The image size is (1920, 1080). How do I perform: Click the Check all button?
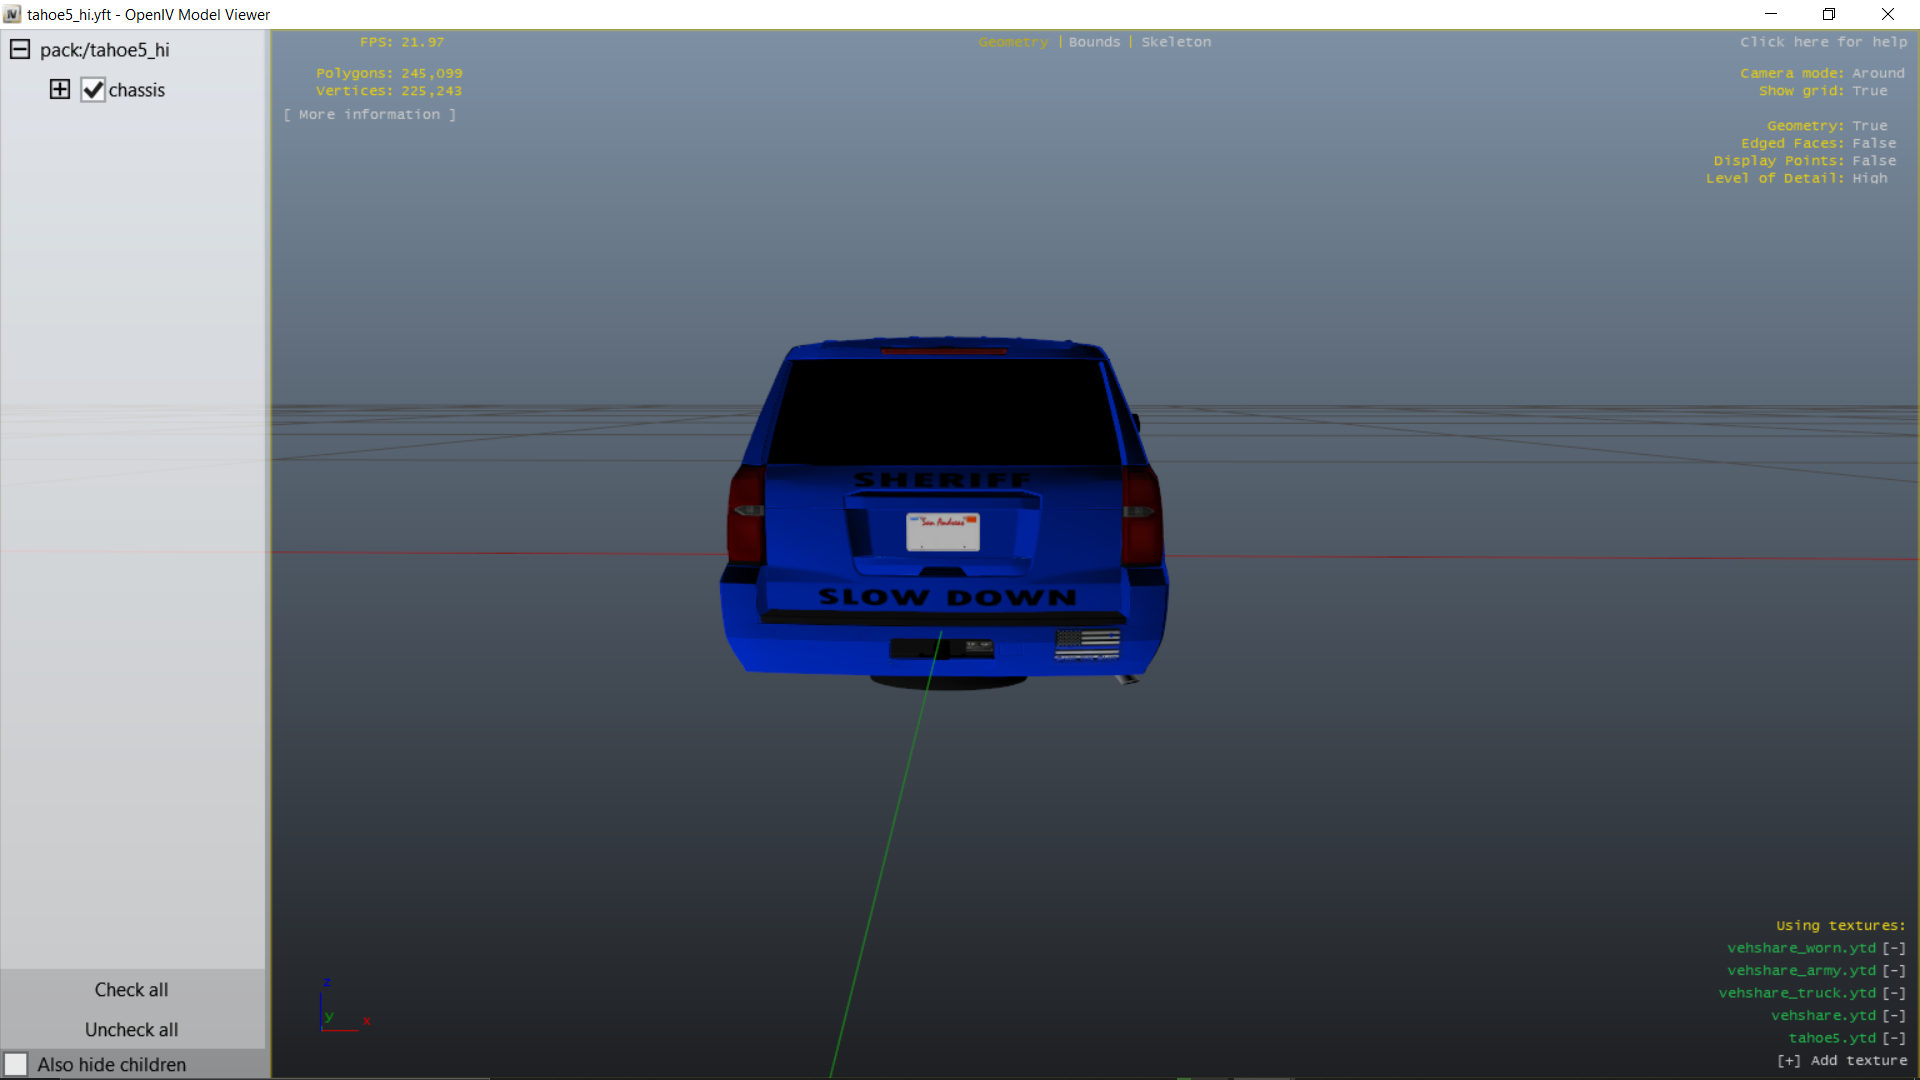click(x=131, y=989)
